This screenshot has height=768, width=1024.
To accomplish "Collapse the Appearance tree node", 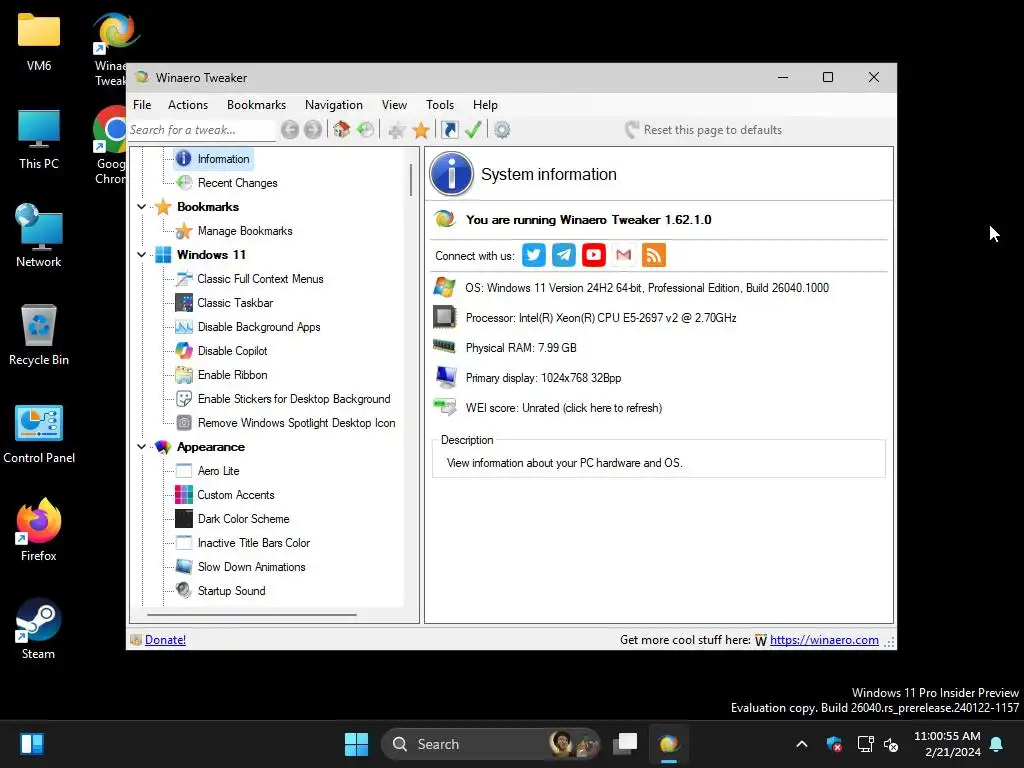I will coord(142,447).
